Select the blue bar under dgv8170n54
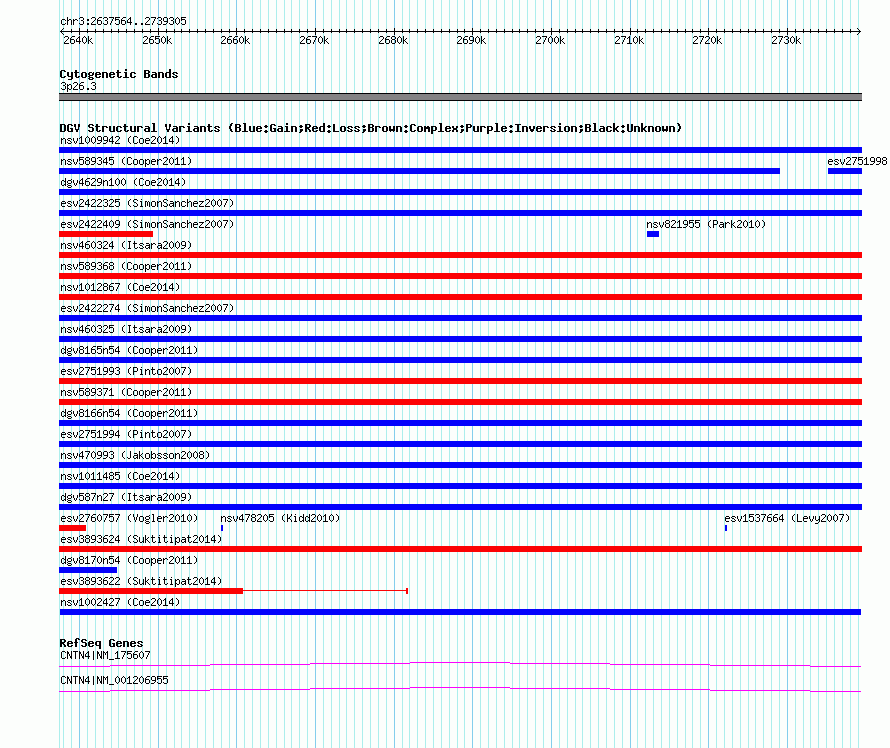This screenshot has height=748, width=890. [x=88, y=570]
